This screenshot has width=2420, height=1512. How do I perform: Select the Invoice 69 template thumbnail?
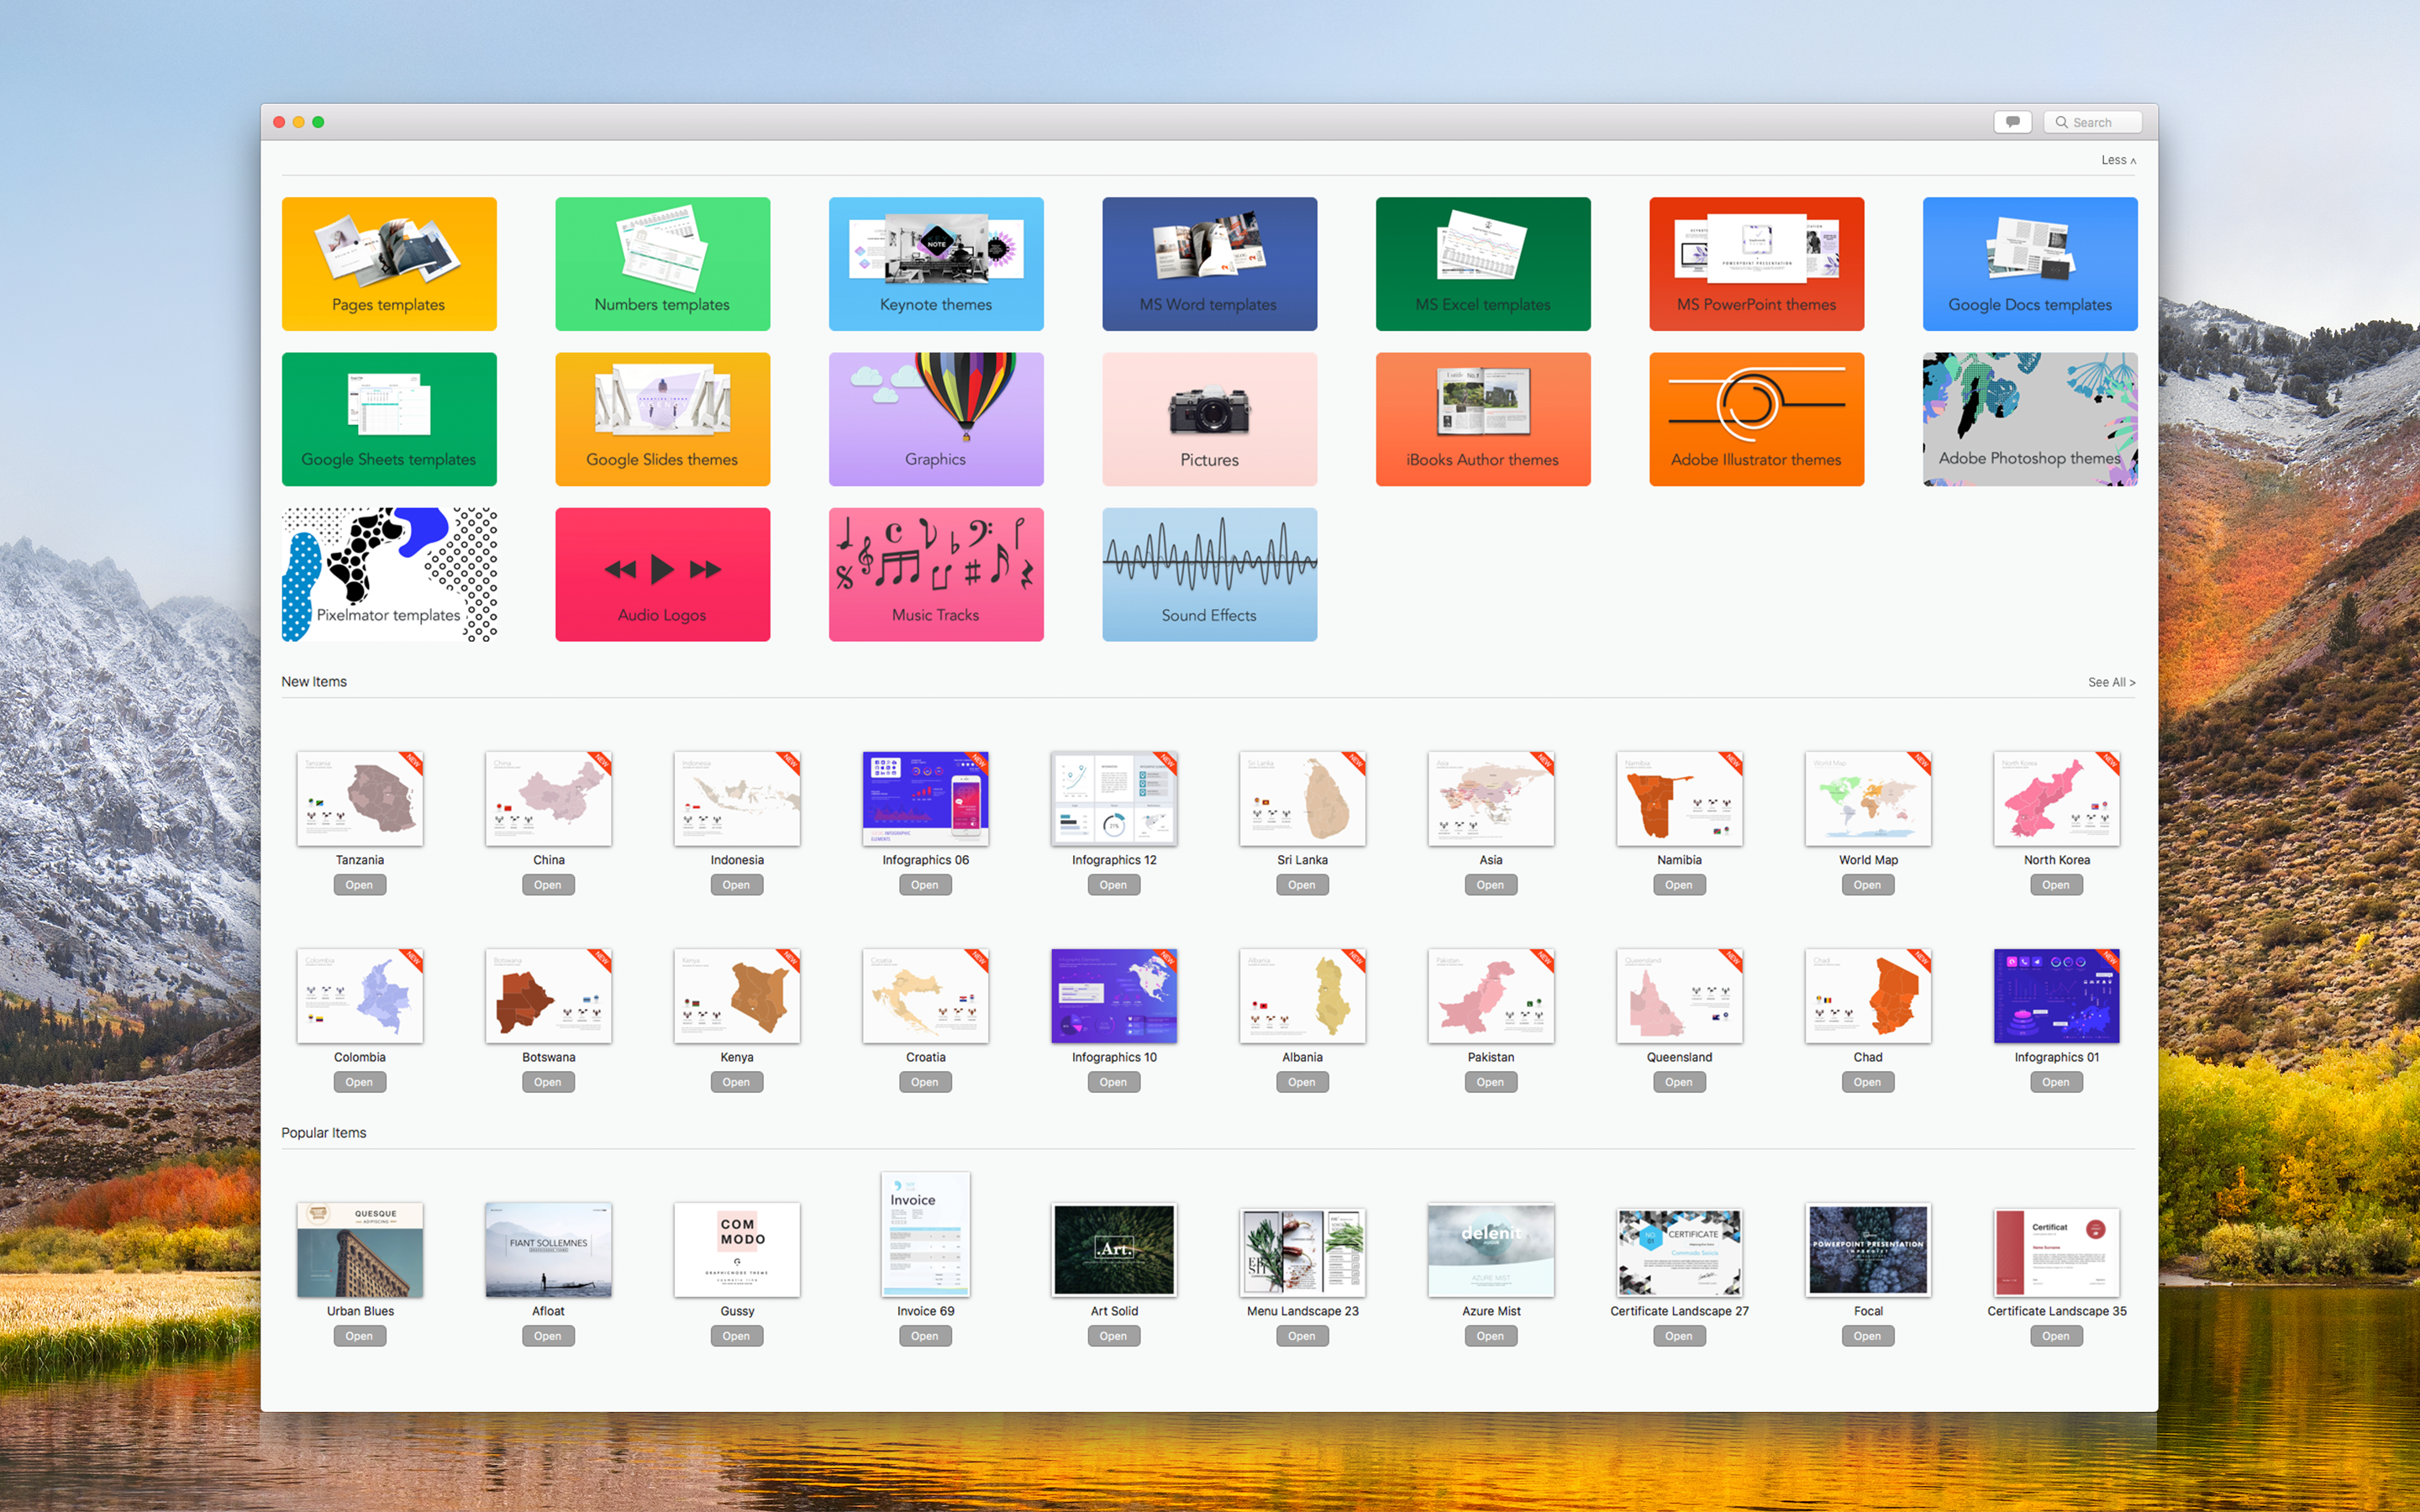[925, 1235]
